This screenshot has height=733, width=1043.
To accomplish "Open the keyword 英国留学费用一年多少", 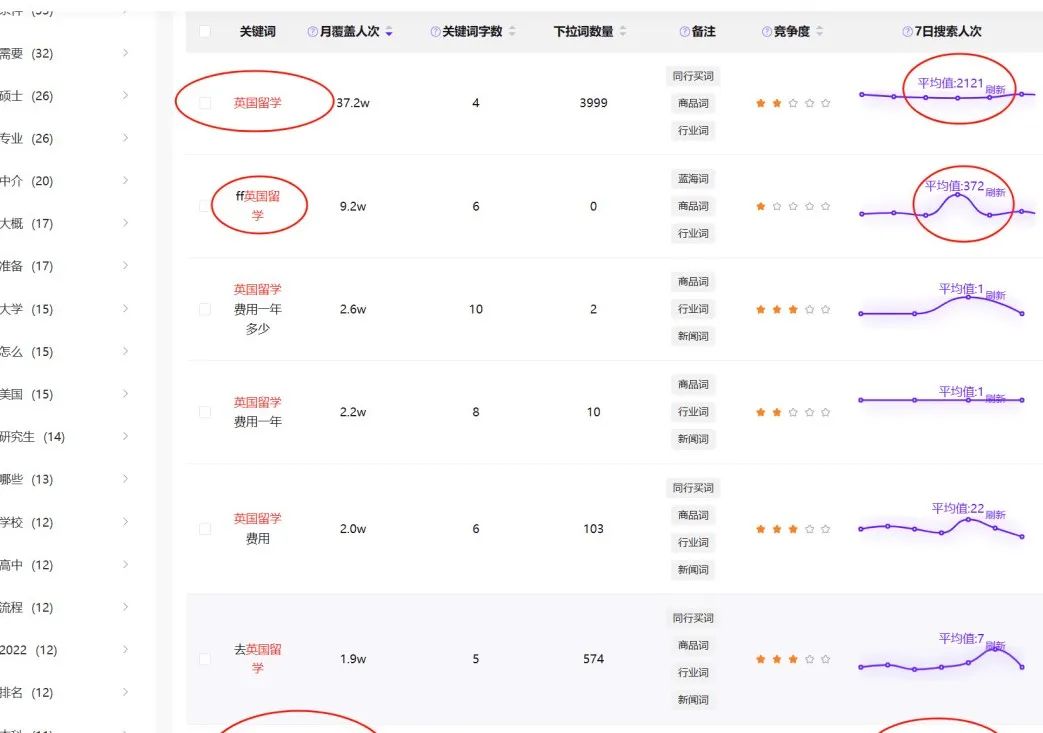I will tap(259, 309).
